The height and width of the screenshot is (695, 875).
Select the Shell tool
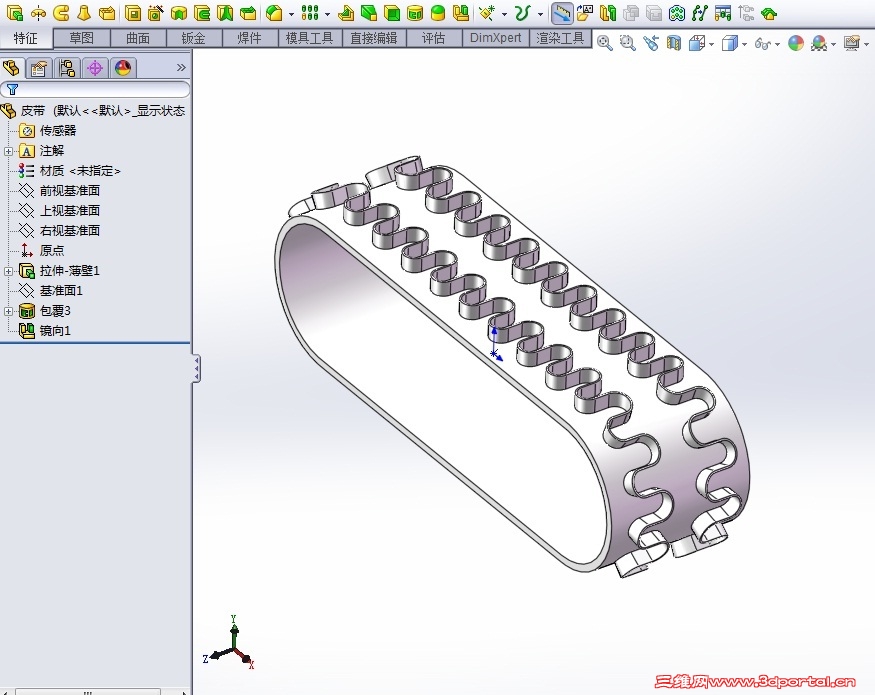point(392,13)
